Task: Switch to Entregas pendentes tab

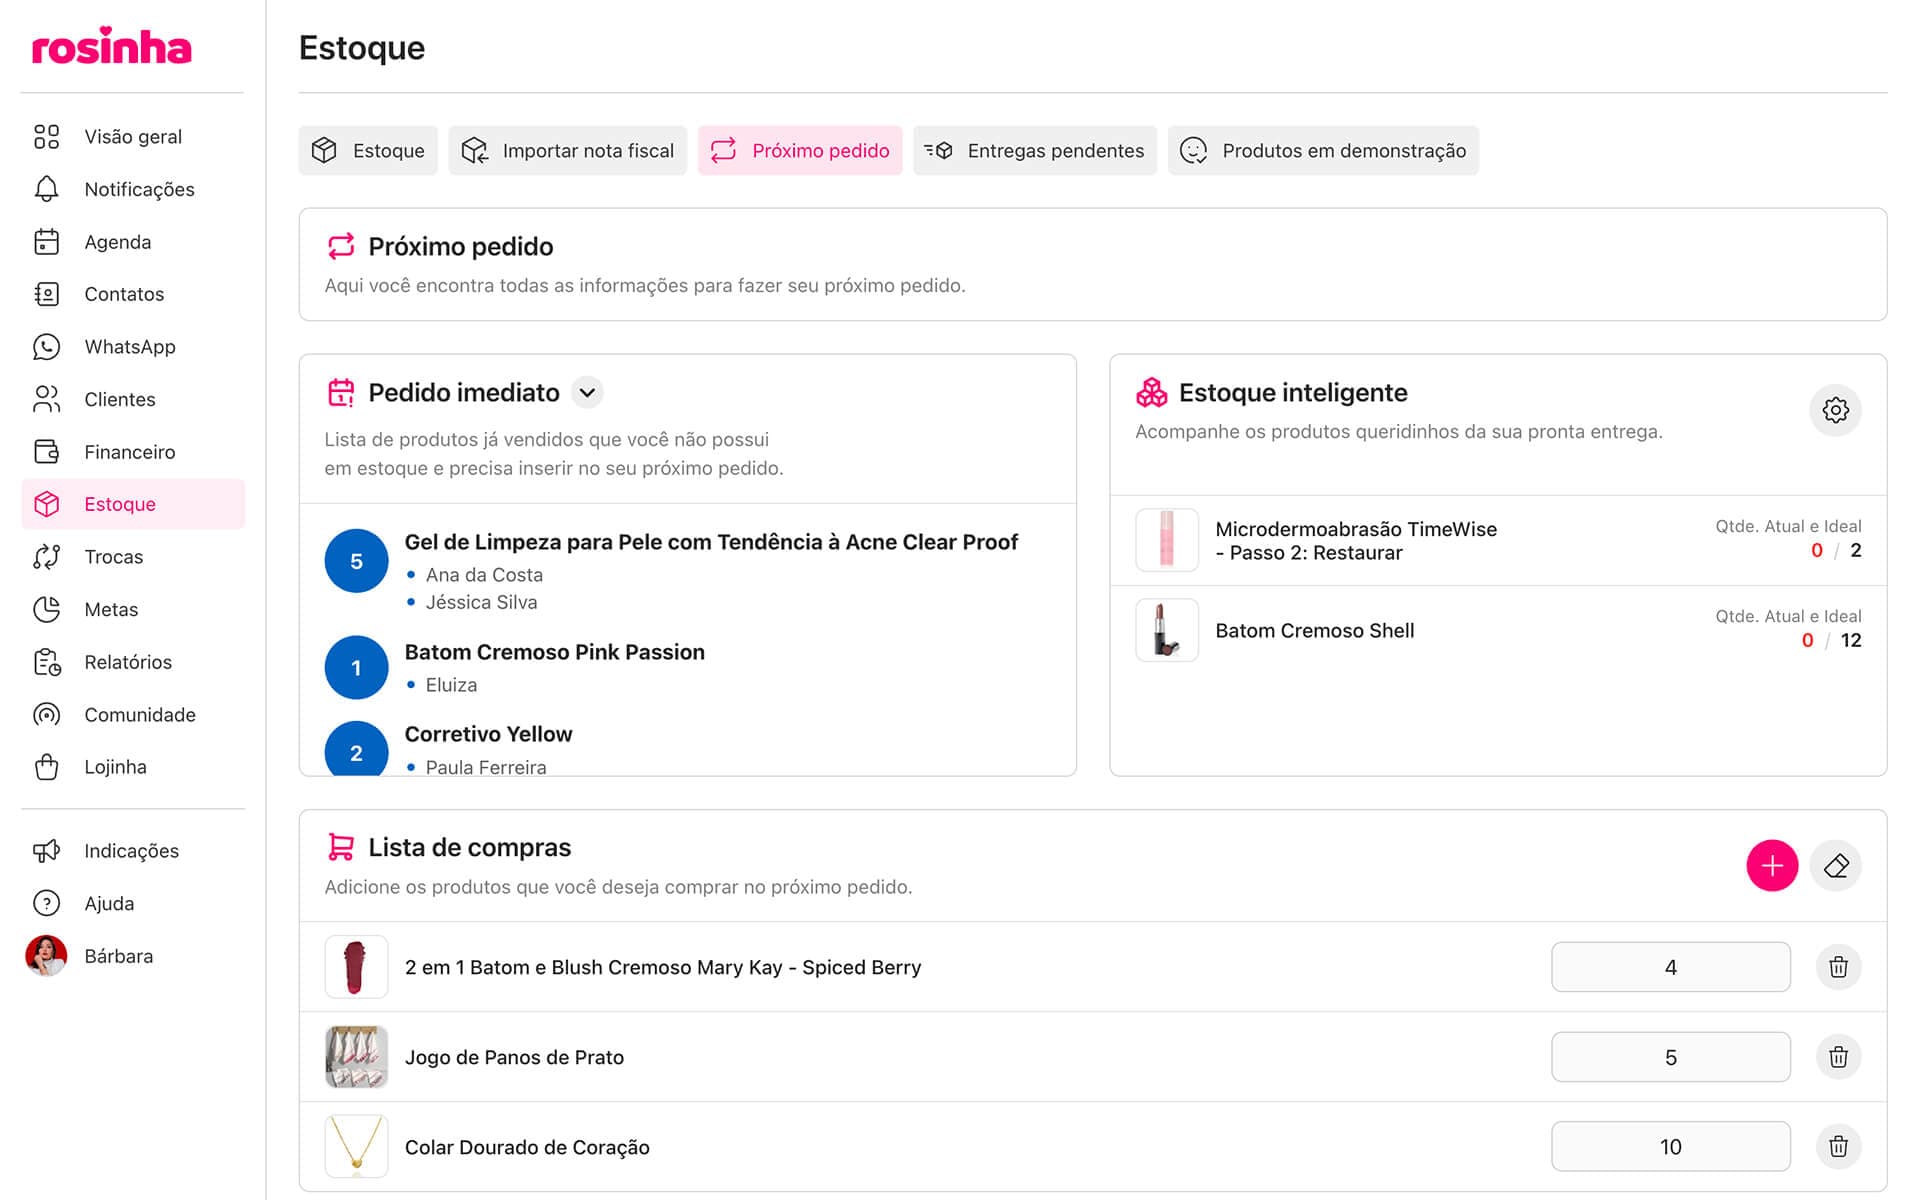Action: [x=1035, y=151]
